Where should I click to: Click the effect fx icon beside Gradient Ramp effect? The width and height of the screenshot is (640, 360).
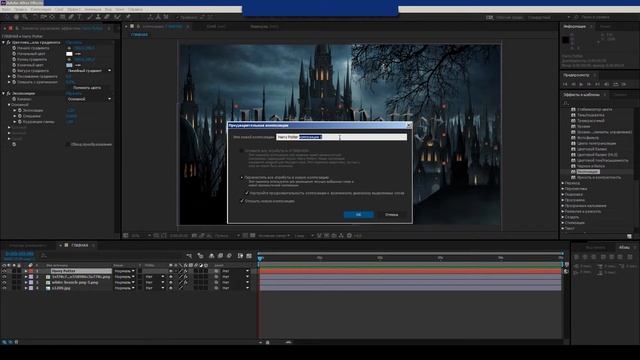tap(8, 42)
